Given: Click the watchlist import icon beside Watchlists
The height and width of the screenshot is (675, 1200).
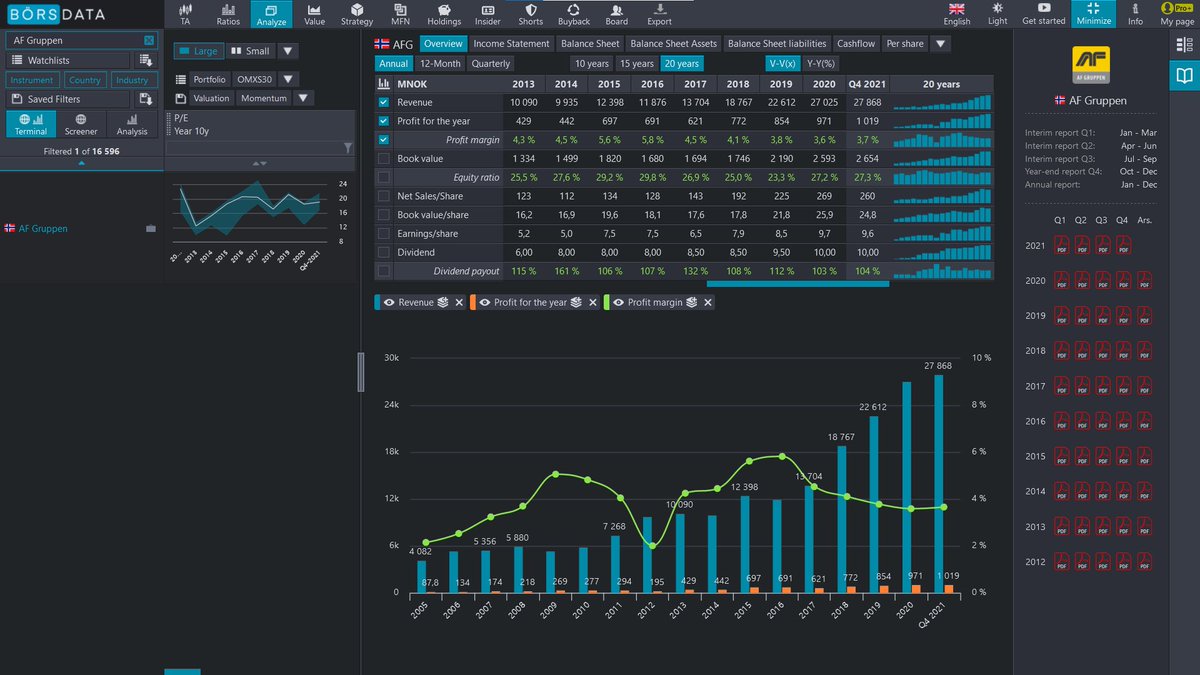Looking at the screenshot, I should point(145,61).
